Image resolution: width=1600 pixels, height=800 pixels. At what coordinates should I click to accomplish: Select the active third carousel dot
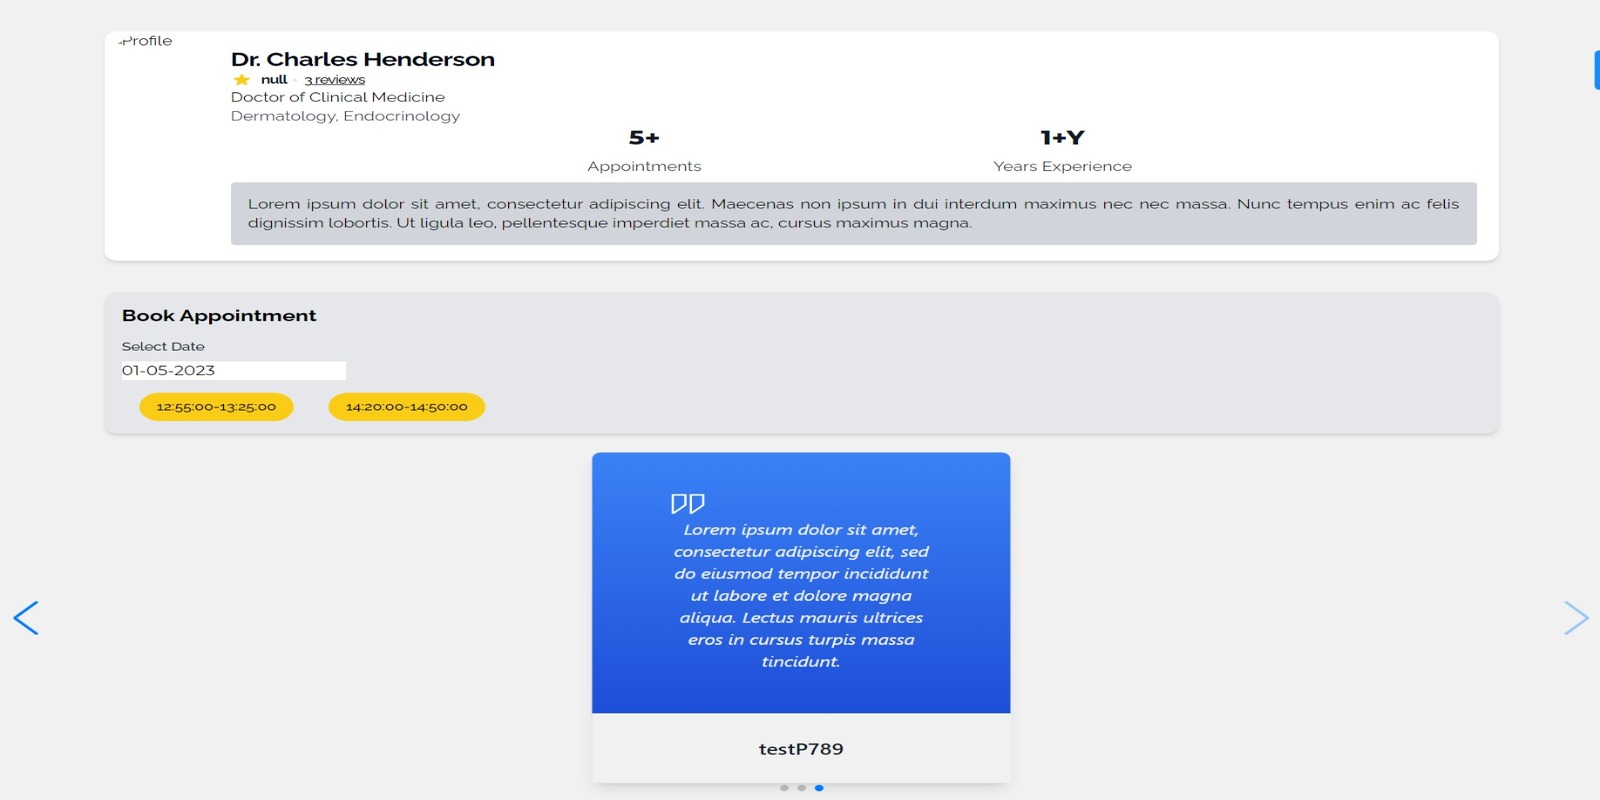[x=819, y=788]
